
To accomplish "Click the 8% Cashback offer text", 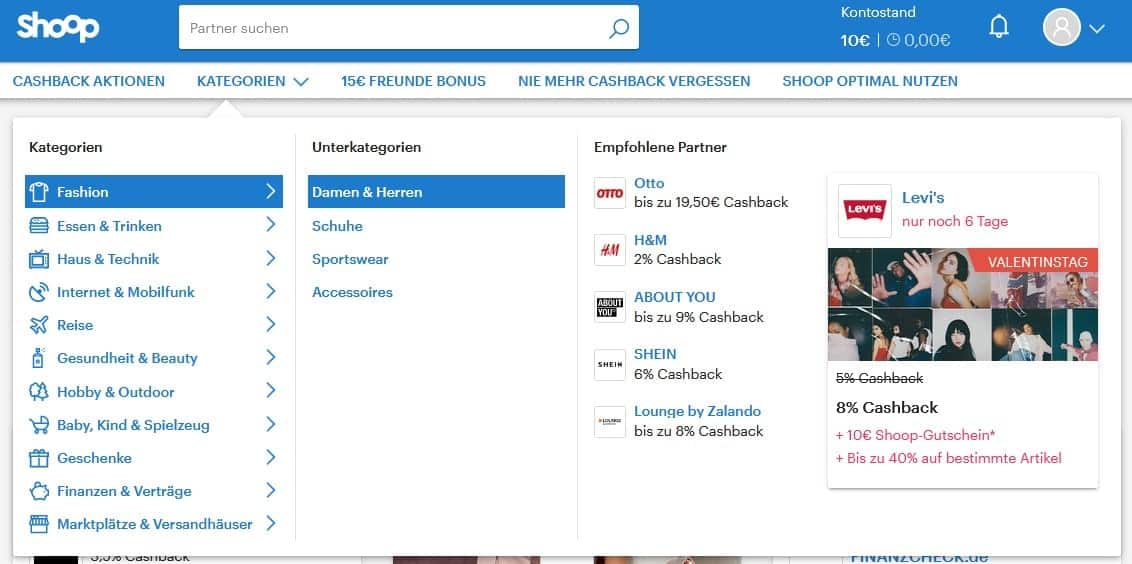I will (x=887, y=407).
